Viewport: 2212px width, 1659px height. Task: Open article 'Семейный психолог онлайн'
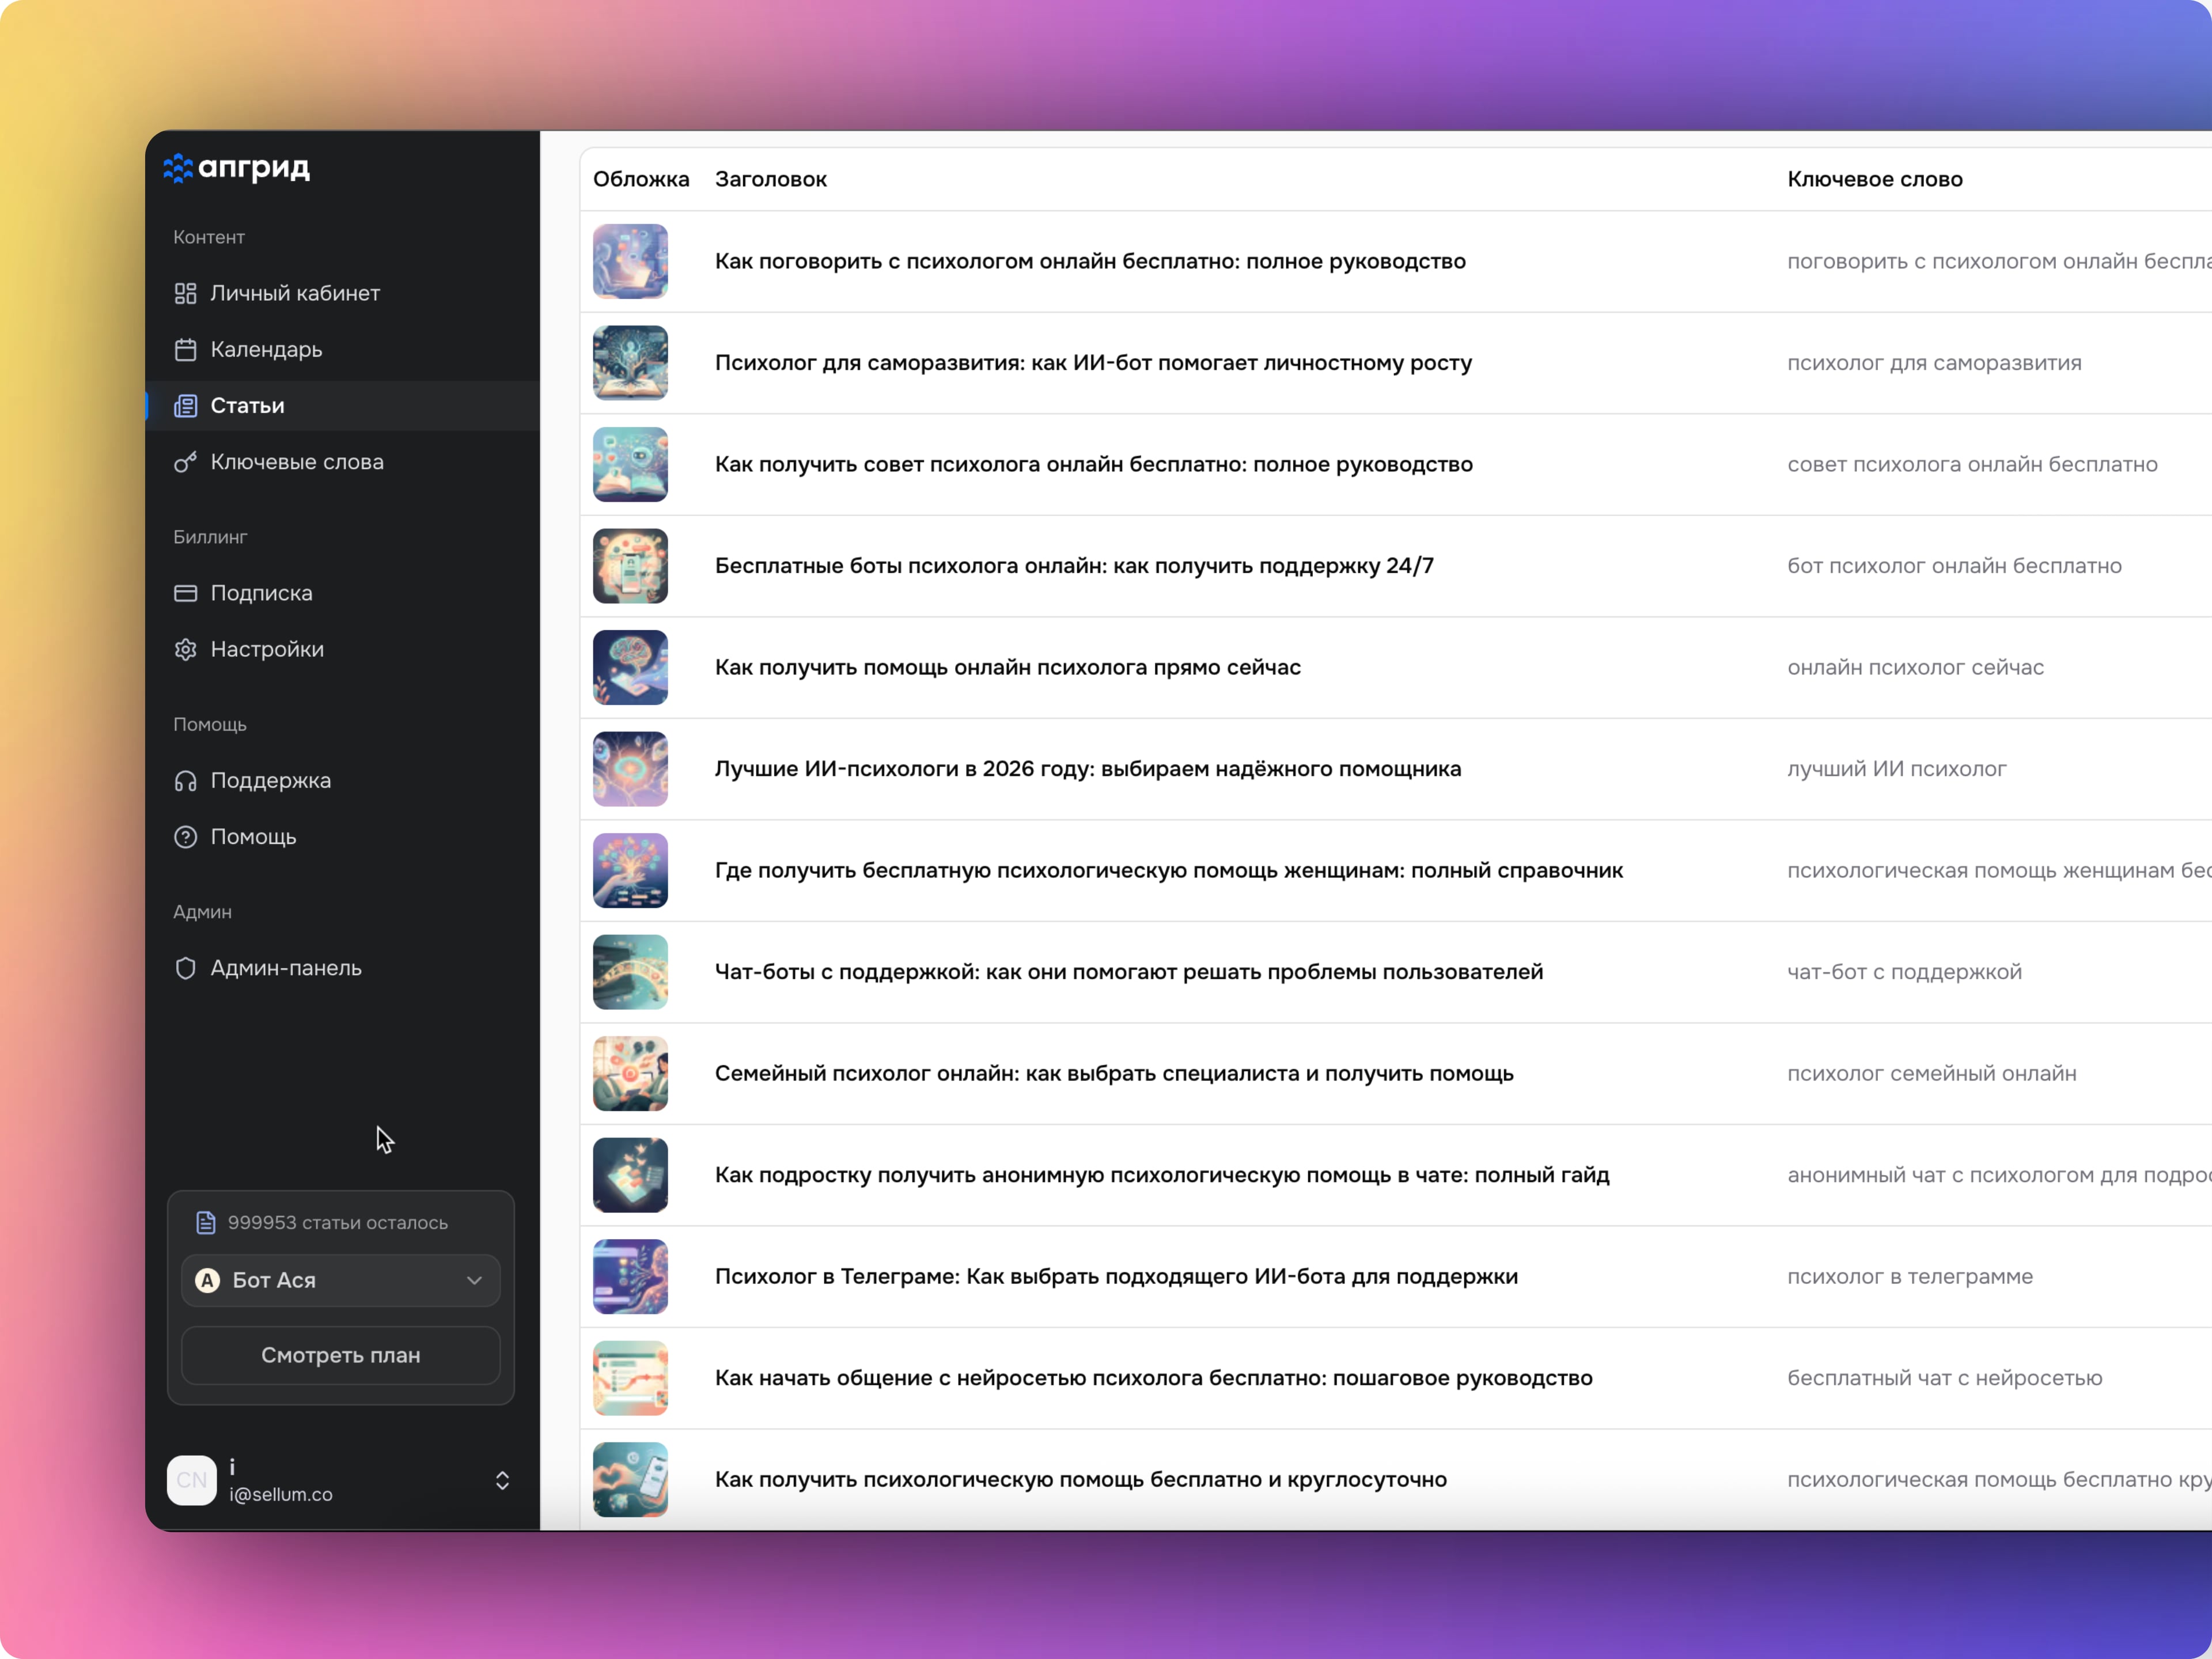click(x=1114, y=1073)
